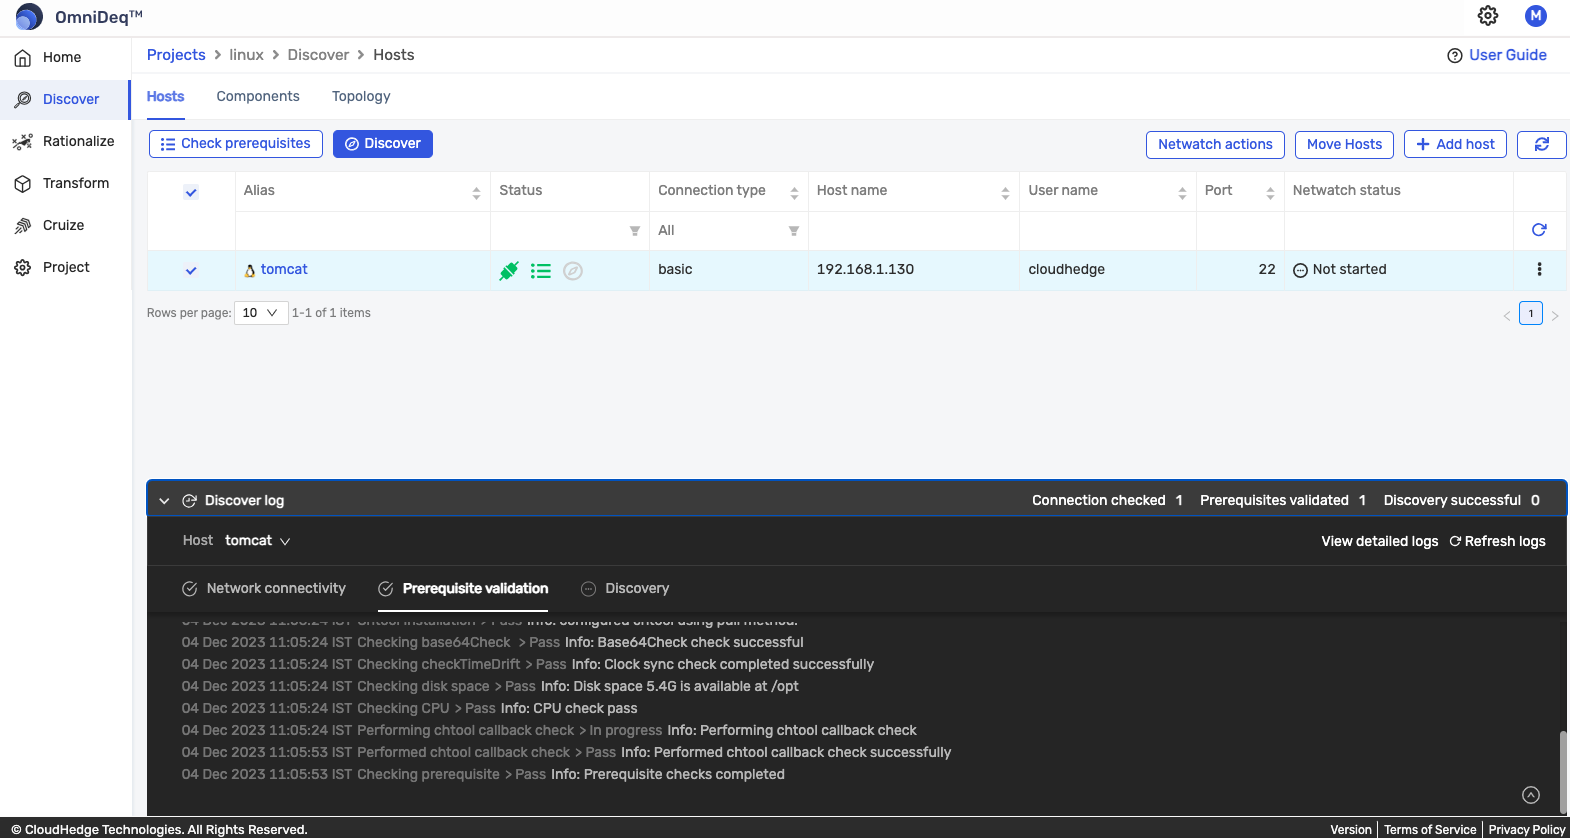Open Rationalize in sidebar
Image resolution: width=1570 pixels, height=838 pixels.
coord(65,142)
